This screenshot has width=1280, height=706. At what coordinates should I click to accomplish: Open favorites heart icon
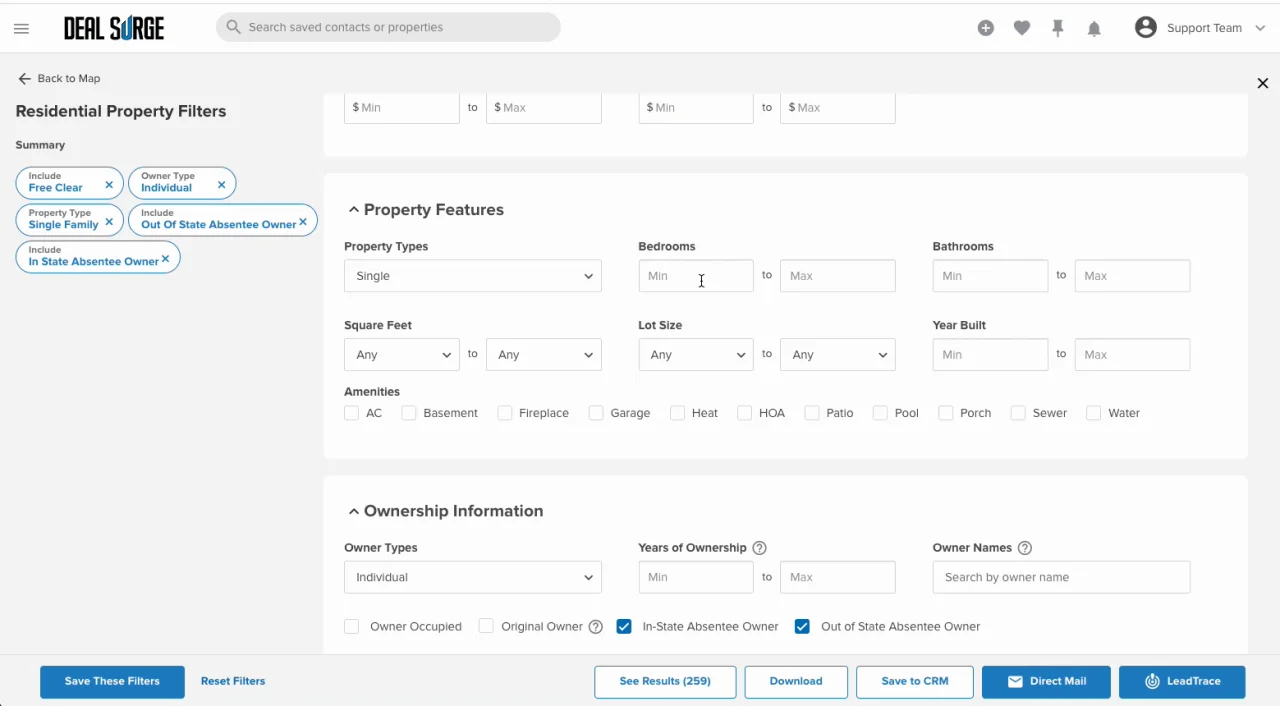point(1022,28)
